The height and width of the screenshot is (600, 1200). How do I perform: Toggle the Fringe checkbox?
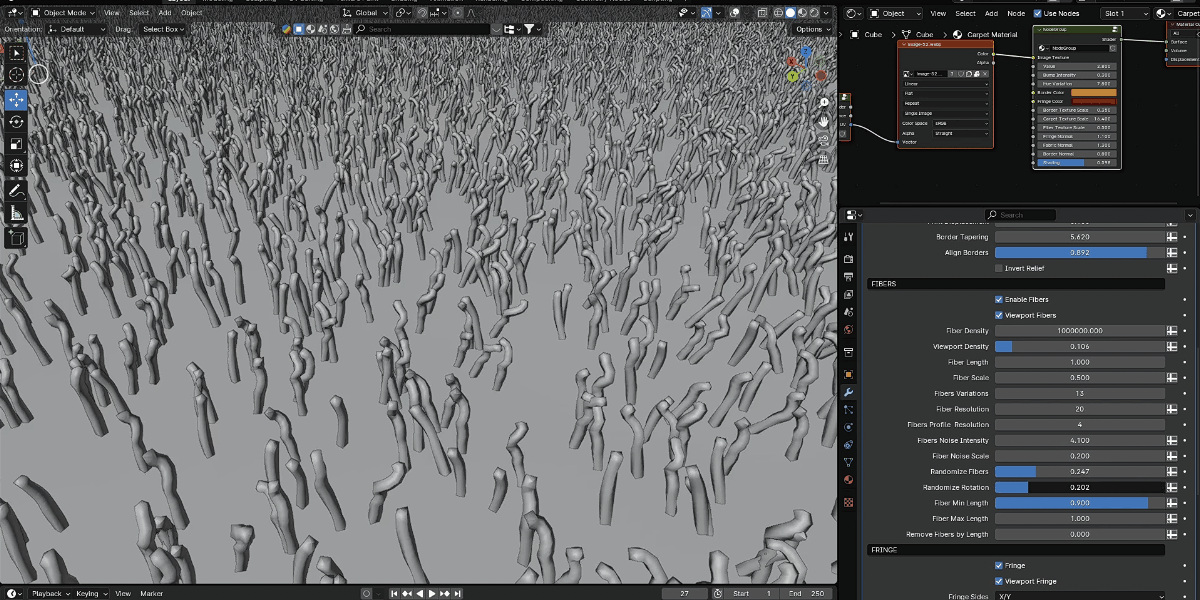[999, 565]
